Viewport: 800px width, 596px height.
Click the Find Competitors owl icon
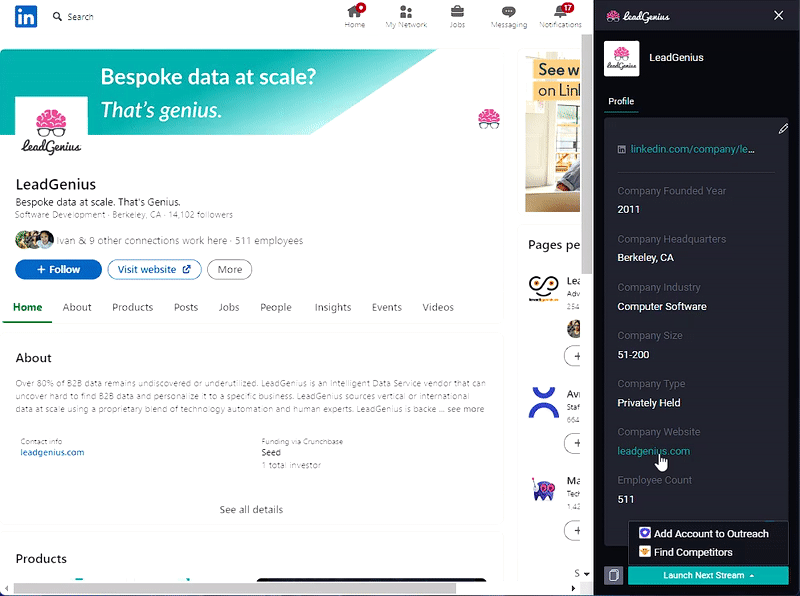645,552
